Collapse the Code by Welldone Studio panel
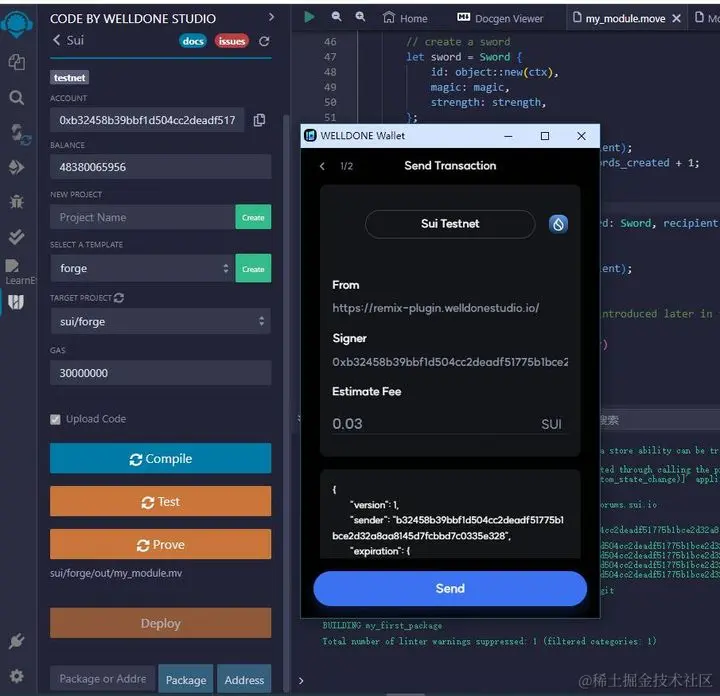720x696 pixels. 271,17
